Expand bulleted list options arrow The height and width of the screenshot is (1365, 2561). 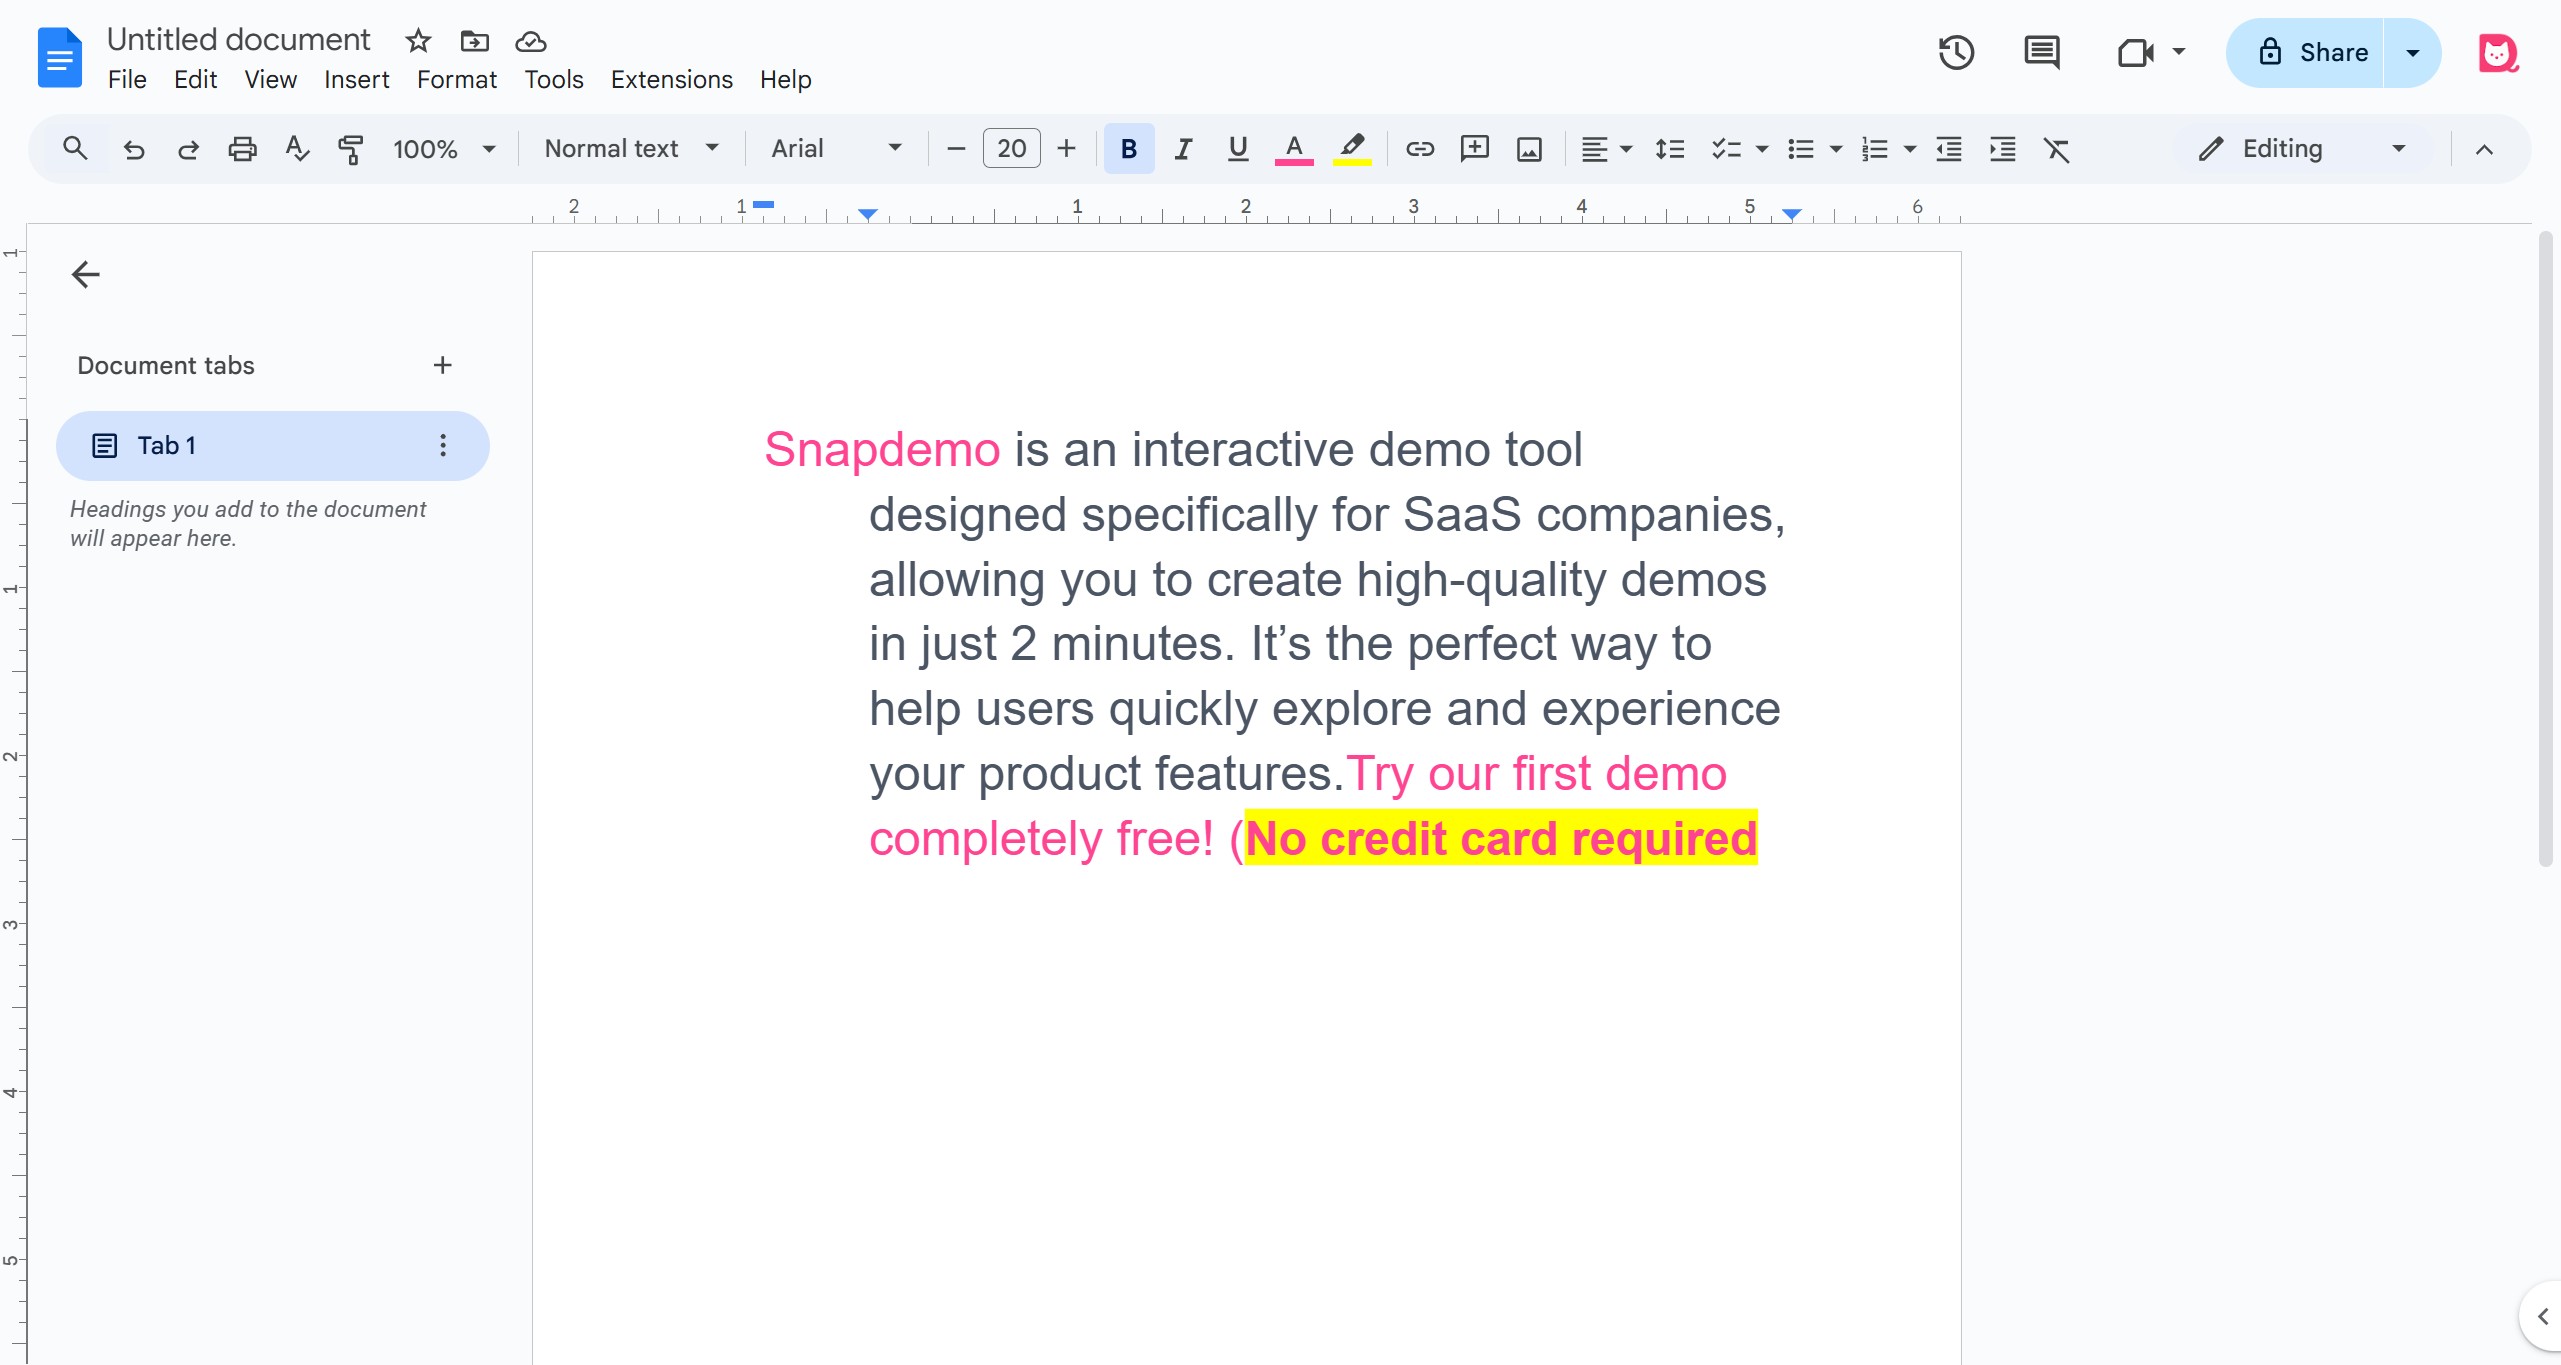point(1836,149)
